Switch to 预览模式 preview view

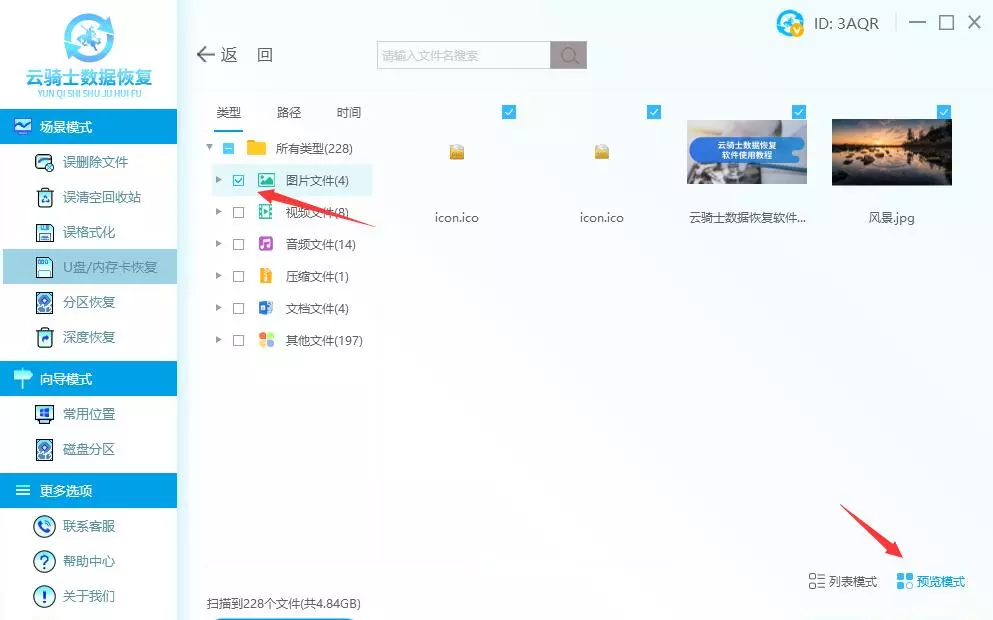(931, 581)
